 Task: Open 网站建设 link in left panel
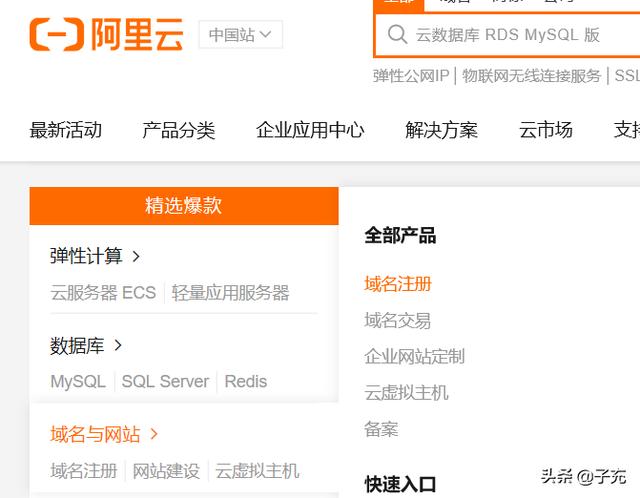(x=167, y=471)
